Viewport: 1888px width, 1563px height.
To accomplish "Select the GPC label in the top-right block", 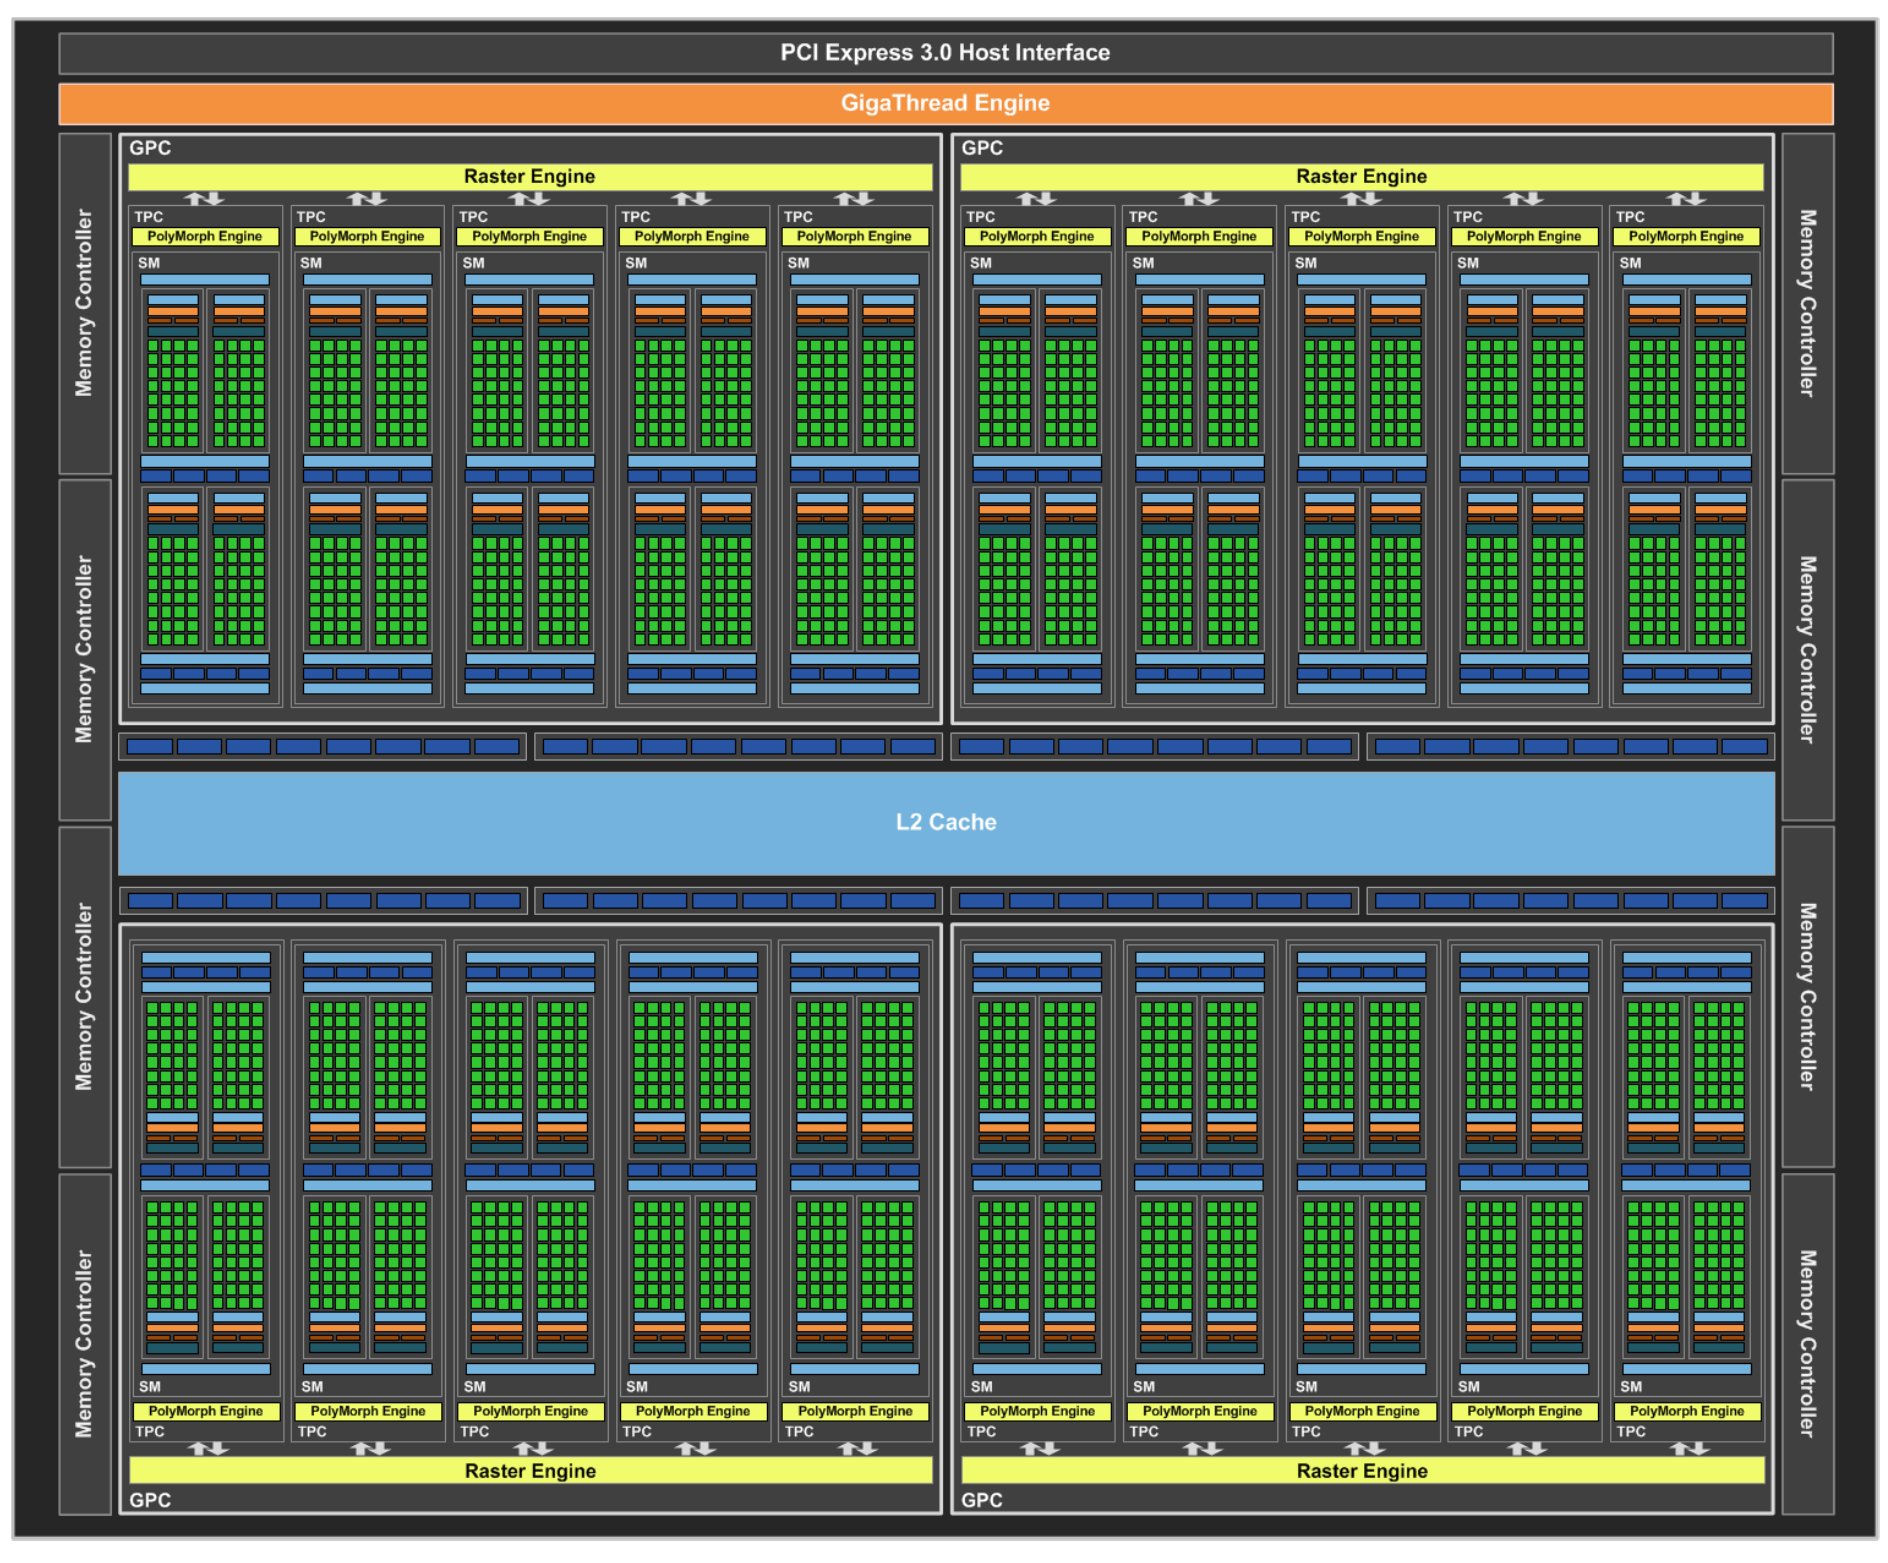I will (981, 147).
